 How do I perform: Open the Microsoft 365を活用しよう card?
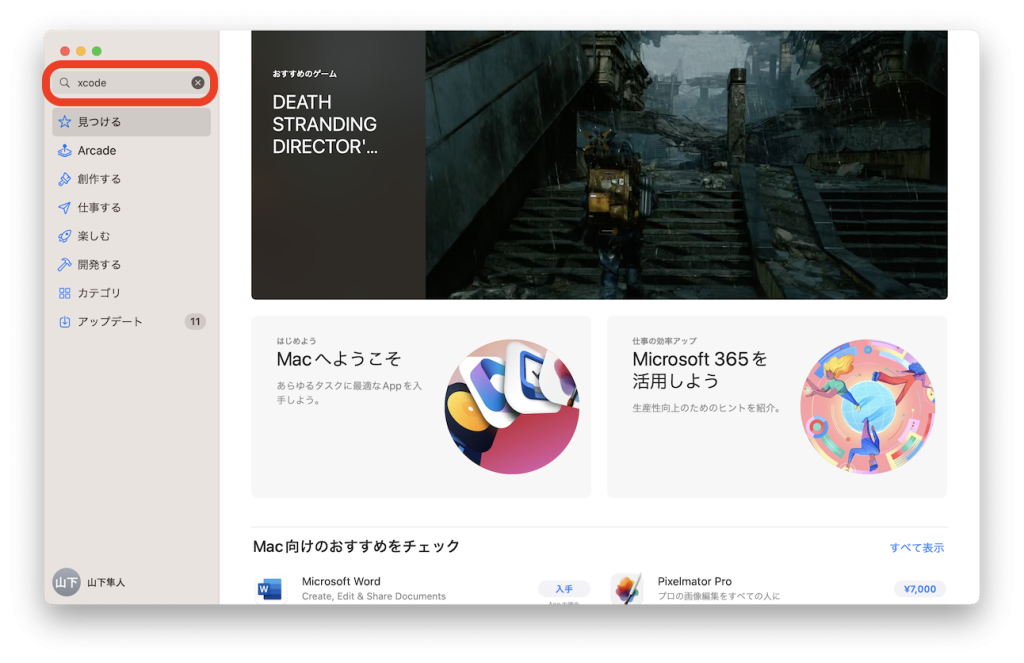tap(776, 406)
